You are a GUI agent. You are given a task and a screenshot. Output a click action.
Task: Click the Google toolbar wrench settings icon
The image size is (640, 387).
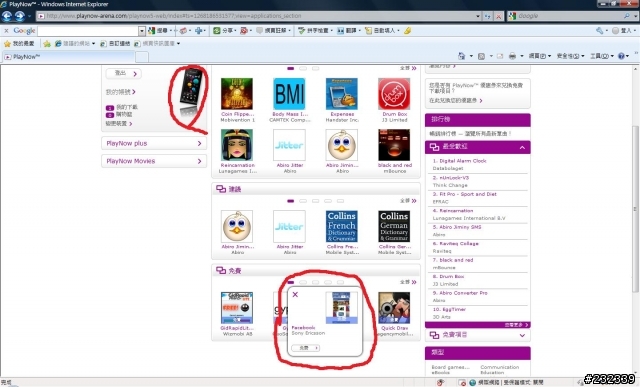tap(600, 31)
